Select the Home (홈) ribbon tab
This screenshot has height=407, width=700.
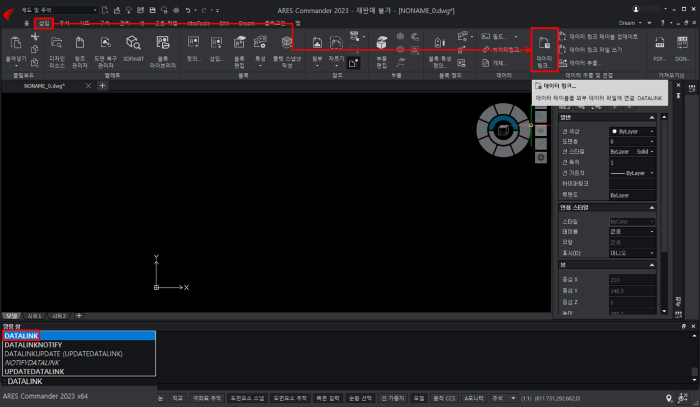pyautogui.click(x=26, y=23)
